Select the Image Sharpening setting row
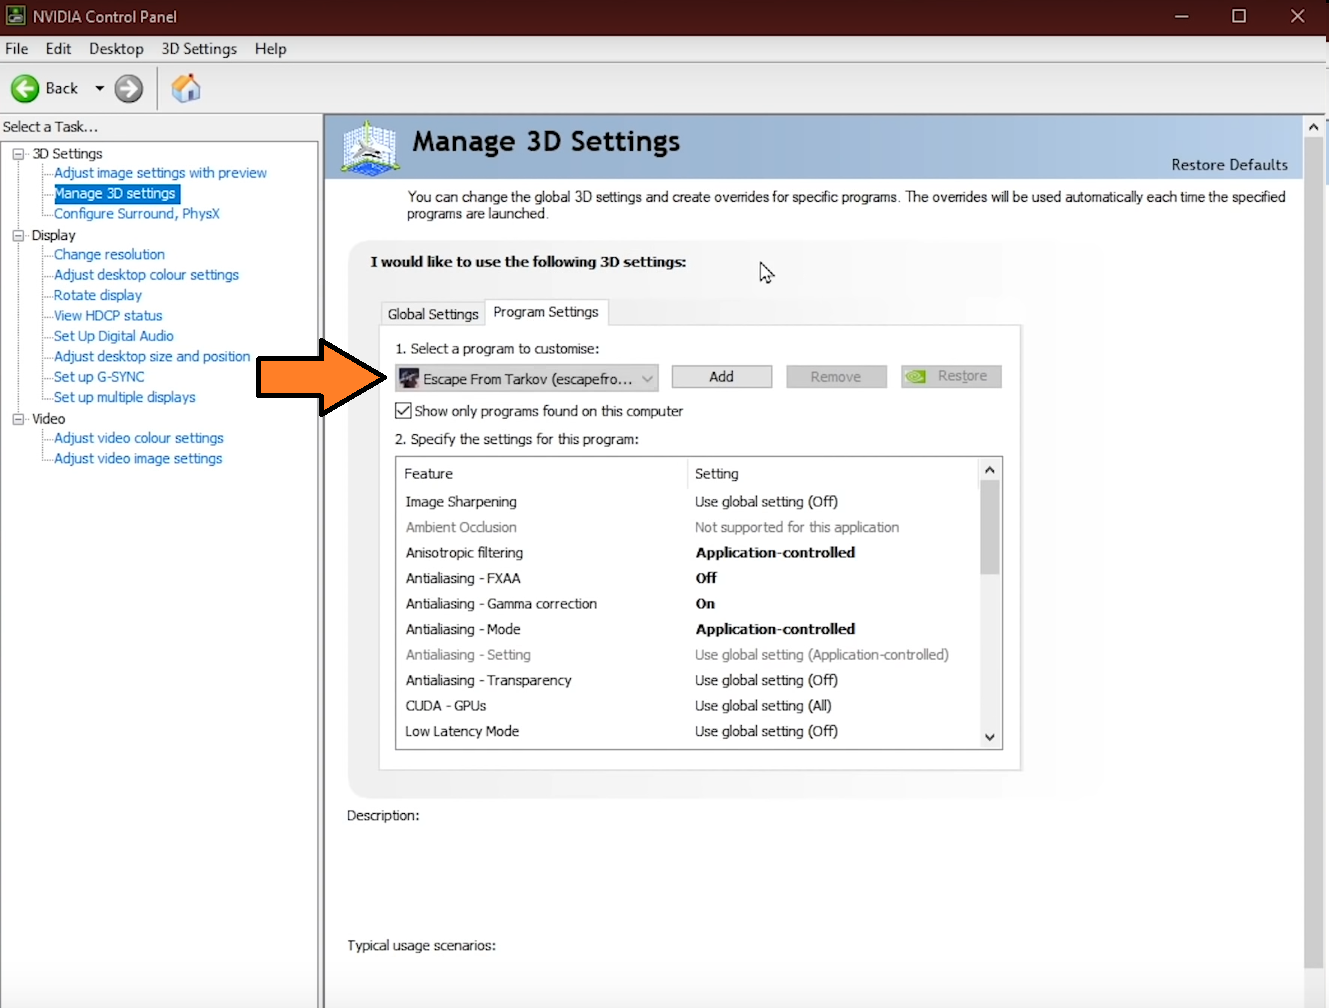Screen dimensions: 1329x1008 point(688,502)
